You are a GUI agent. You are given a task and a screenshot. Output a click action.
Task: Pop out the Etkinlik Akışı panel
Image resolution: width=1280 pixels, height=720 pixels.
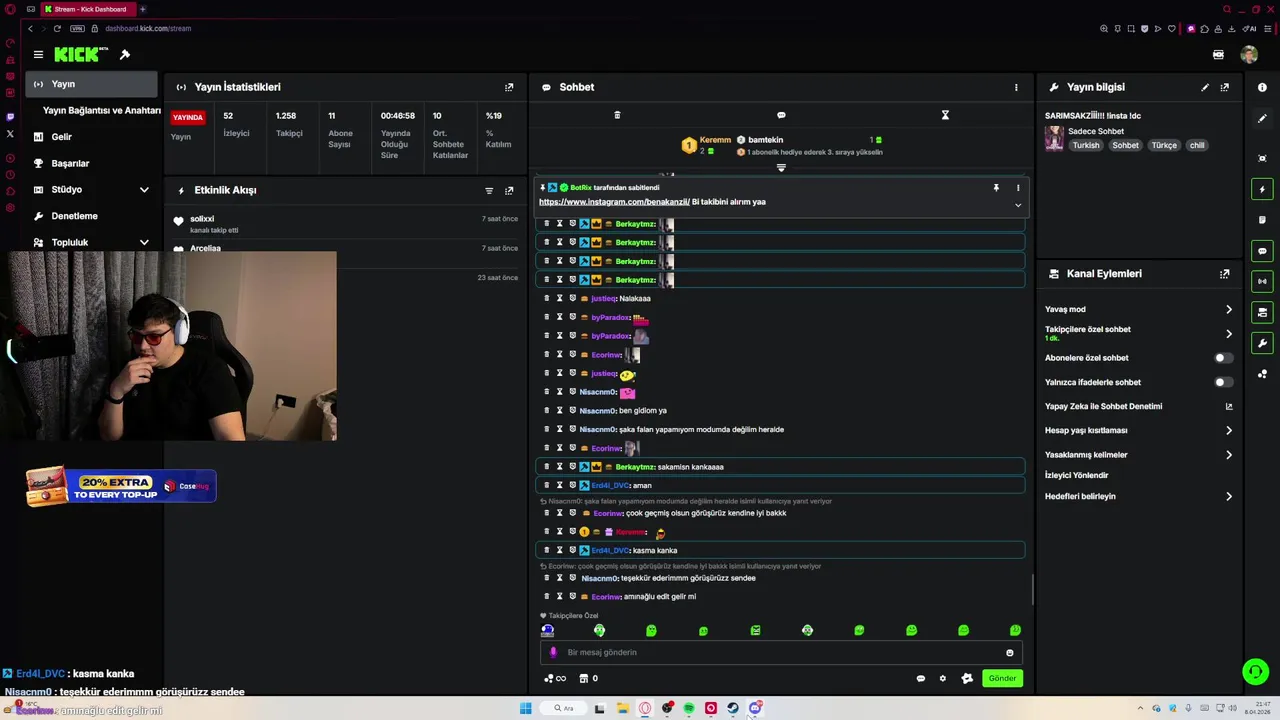[x=509, y=190]
